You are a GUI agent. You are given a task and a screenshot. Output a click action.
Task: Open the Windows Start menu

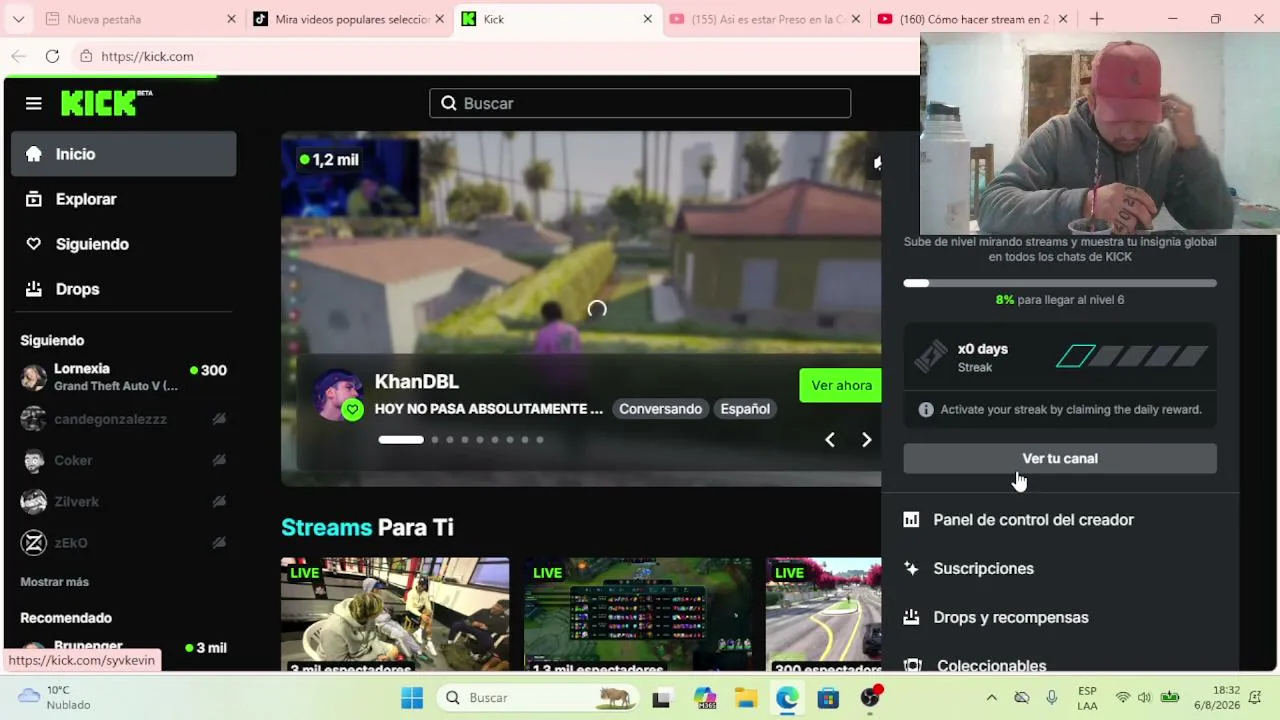pos(412,697)
